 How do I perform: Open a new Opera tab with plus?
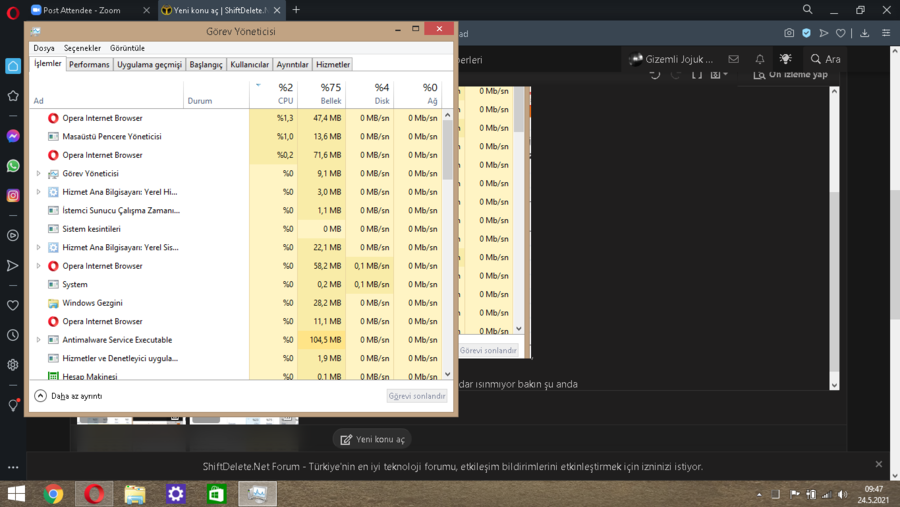(296, 10)
